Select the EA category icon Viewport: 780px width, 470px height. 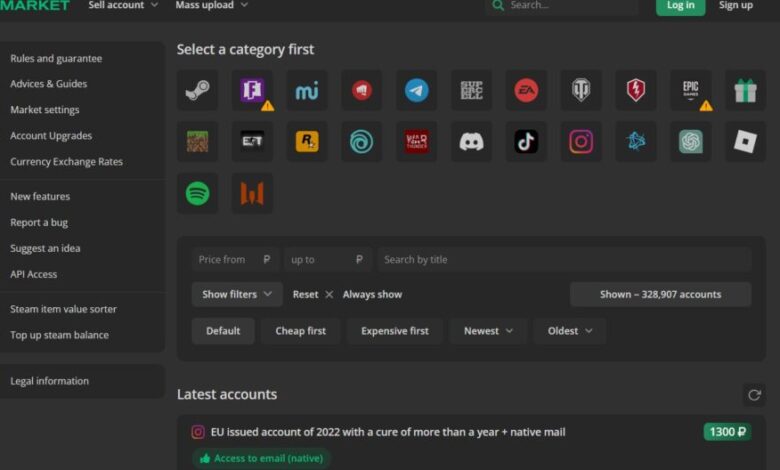click(526, 91)
